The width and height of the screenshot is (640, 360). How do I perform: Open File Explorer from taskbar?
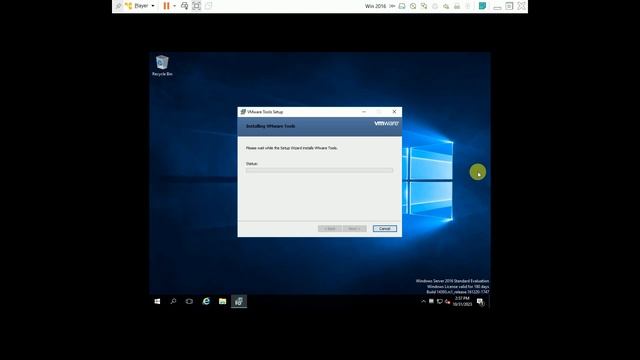(x=222, y=301)
